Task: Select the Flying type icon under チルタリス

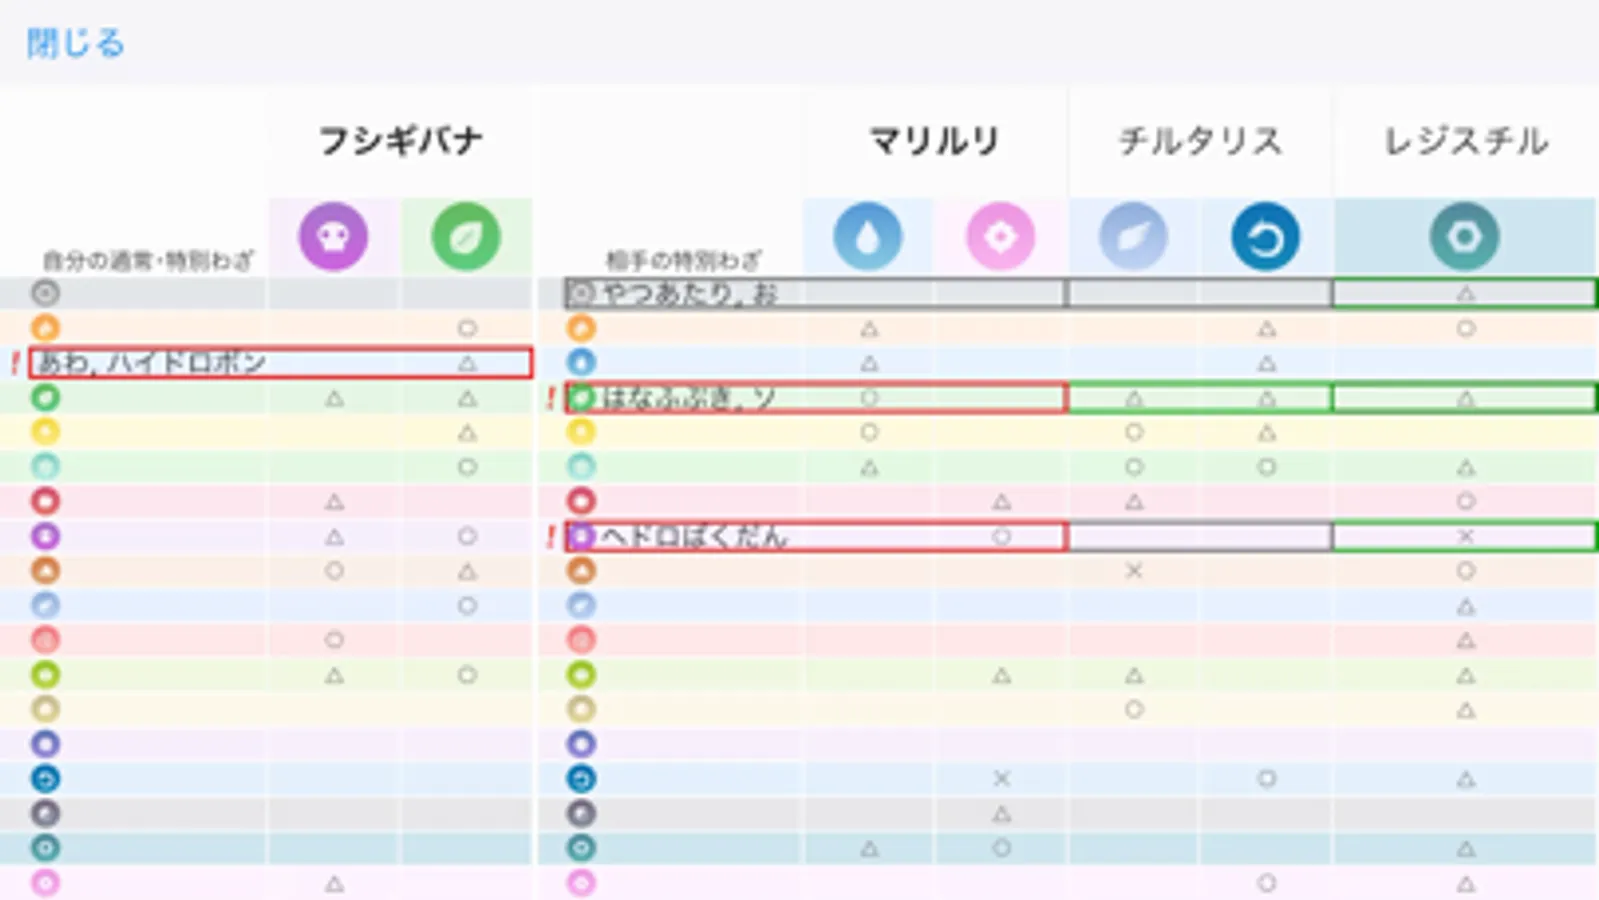Action: [x=1133, y=237]
